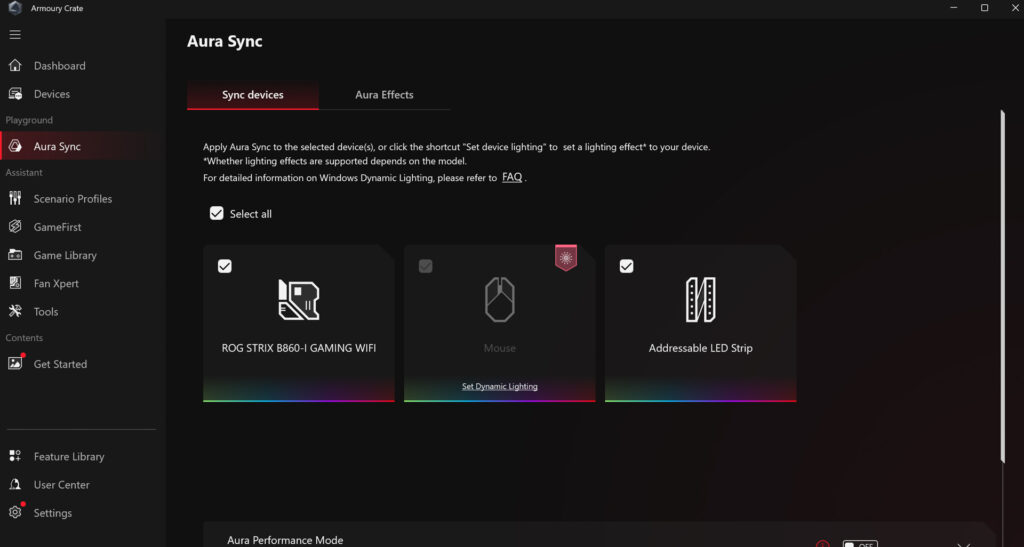Open Scenario Profiles sliders icon
Screen dimensions: 1024x547
pos(15,198)
